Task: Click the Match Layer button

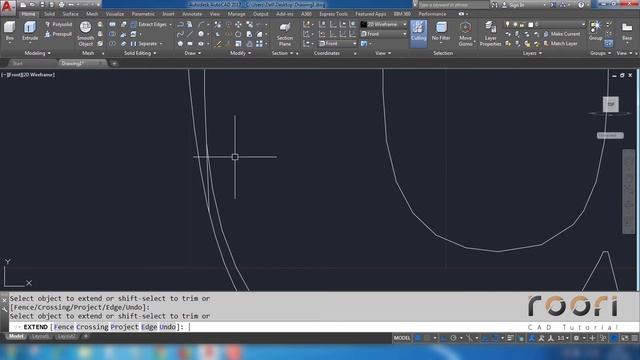Action: click(560, 44)
